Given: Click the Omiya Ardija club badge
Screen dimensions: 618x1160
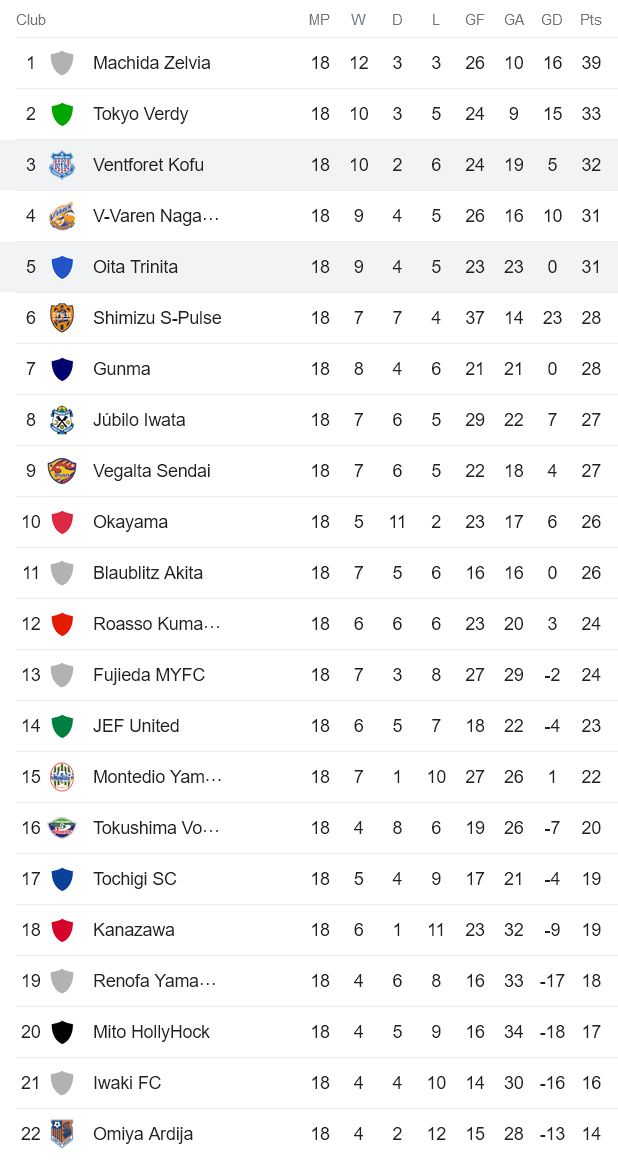Looking at the screenshot, I should click(x=62, y=1133).
